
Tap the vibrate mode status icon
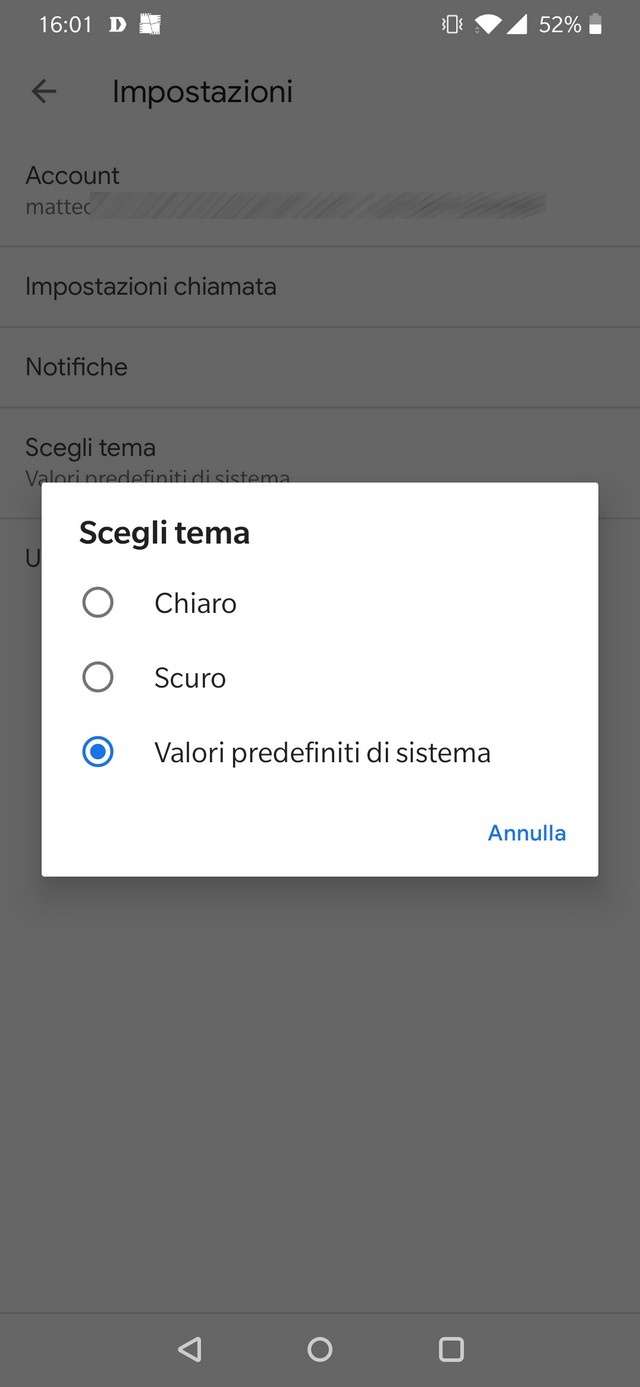point(452,25)
